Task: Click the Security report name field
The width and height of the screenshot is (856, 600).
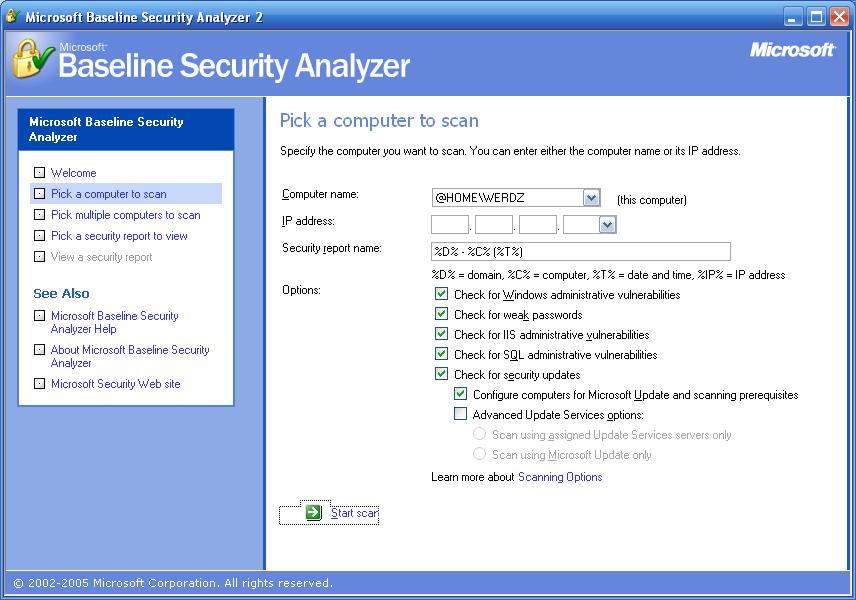Action: click(581, 251)
